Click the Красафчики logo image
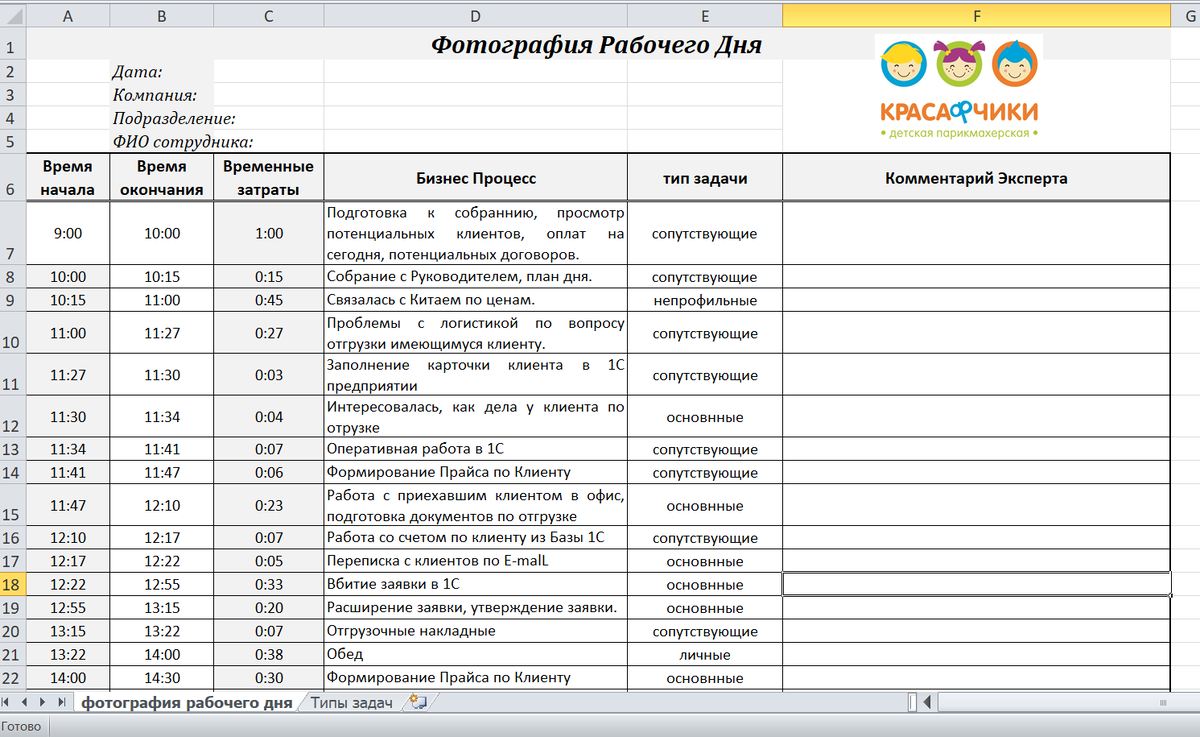1200x737 pixels. click(x=960, y=87)
